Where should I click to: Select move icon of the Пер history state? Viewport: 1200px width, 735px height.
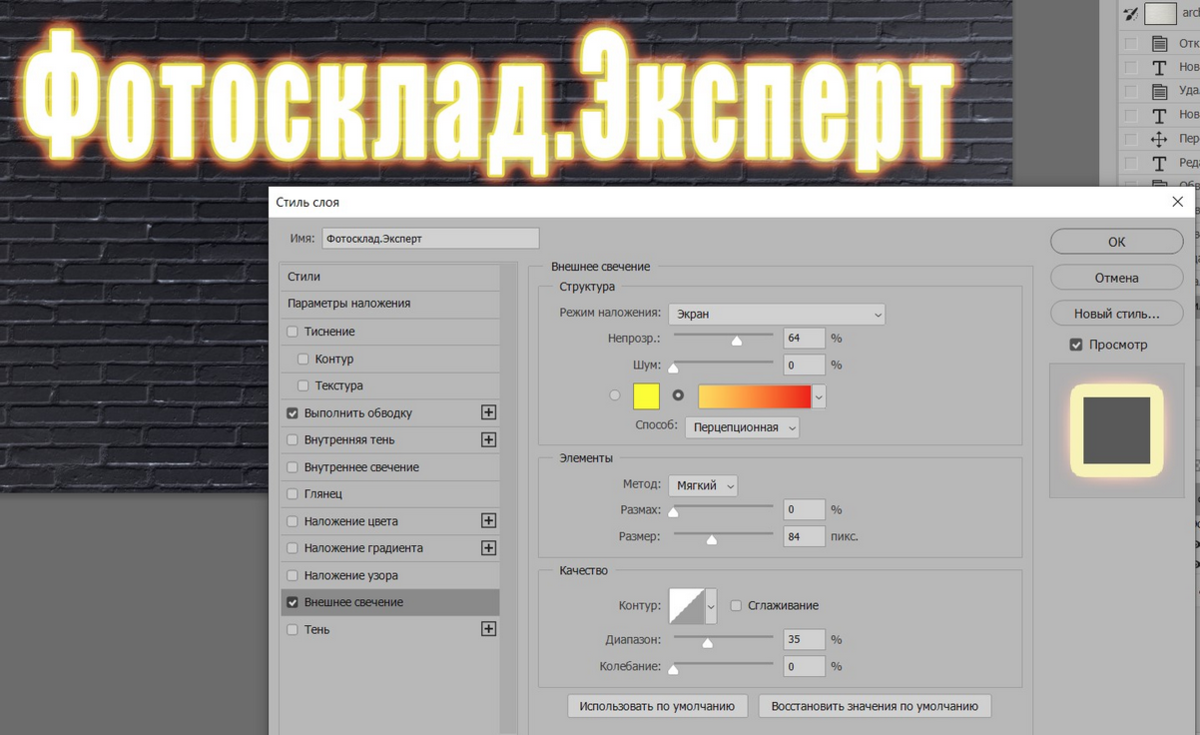(1159, 139)
